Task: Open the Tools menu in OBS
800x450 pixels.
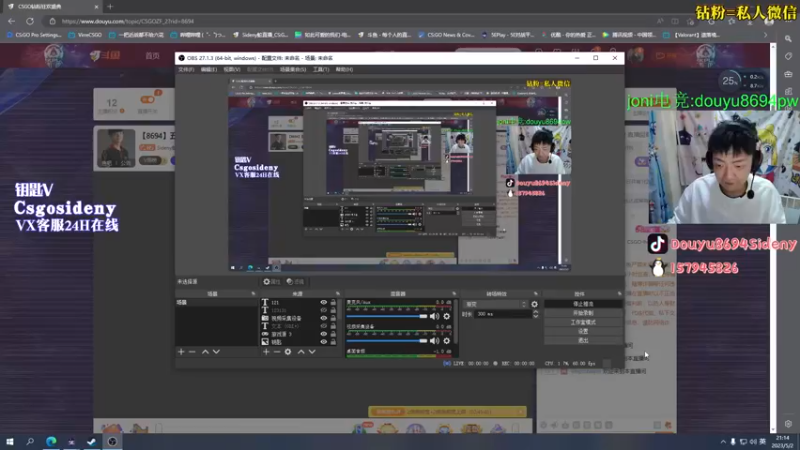Action: (321, 69)
